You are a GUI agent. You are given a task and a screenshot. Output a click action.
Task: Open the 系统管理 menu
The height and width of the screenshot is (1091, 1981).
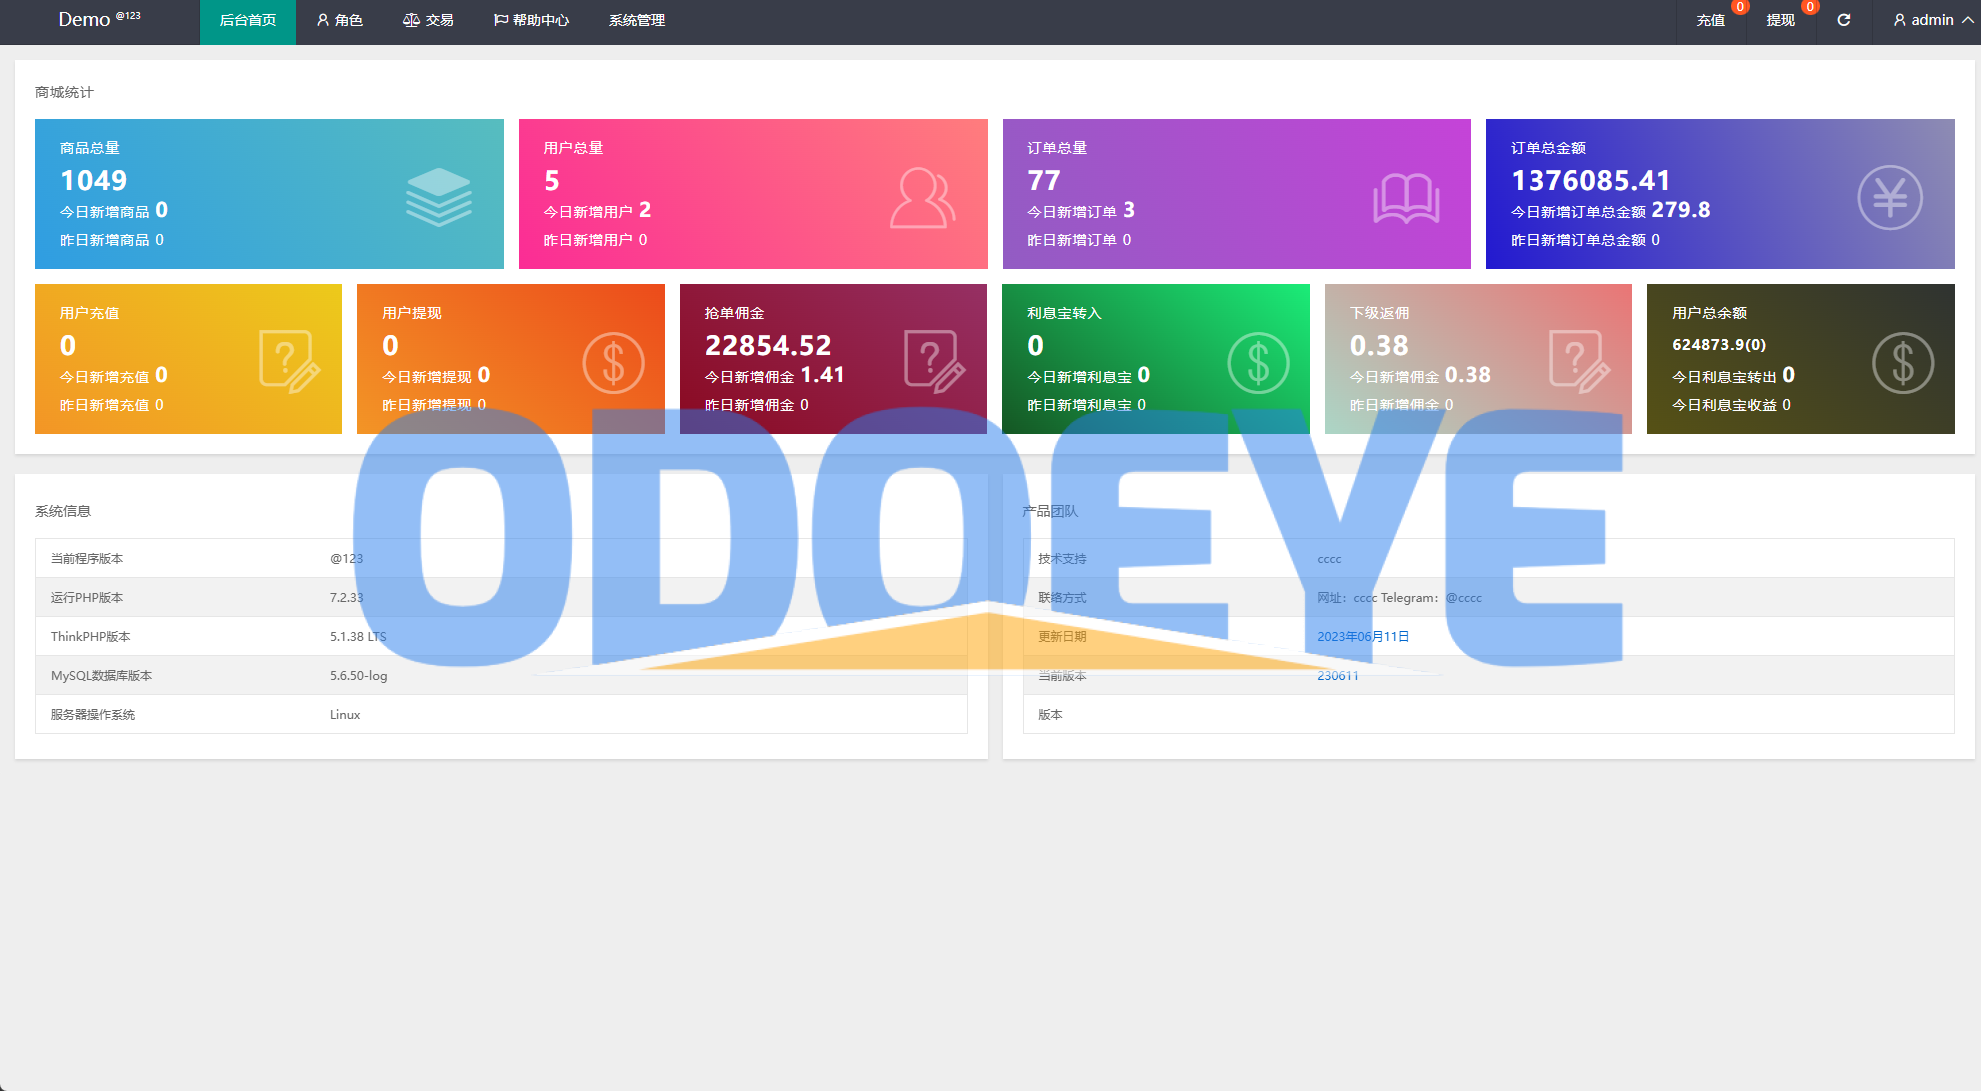point(636,20)
